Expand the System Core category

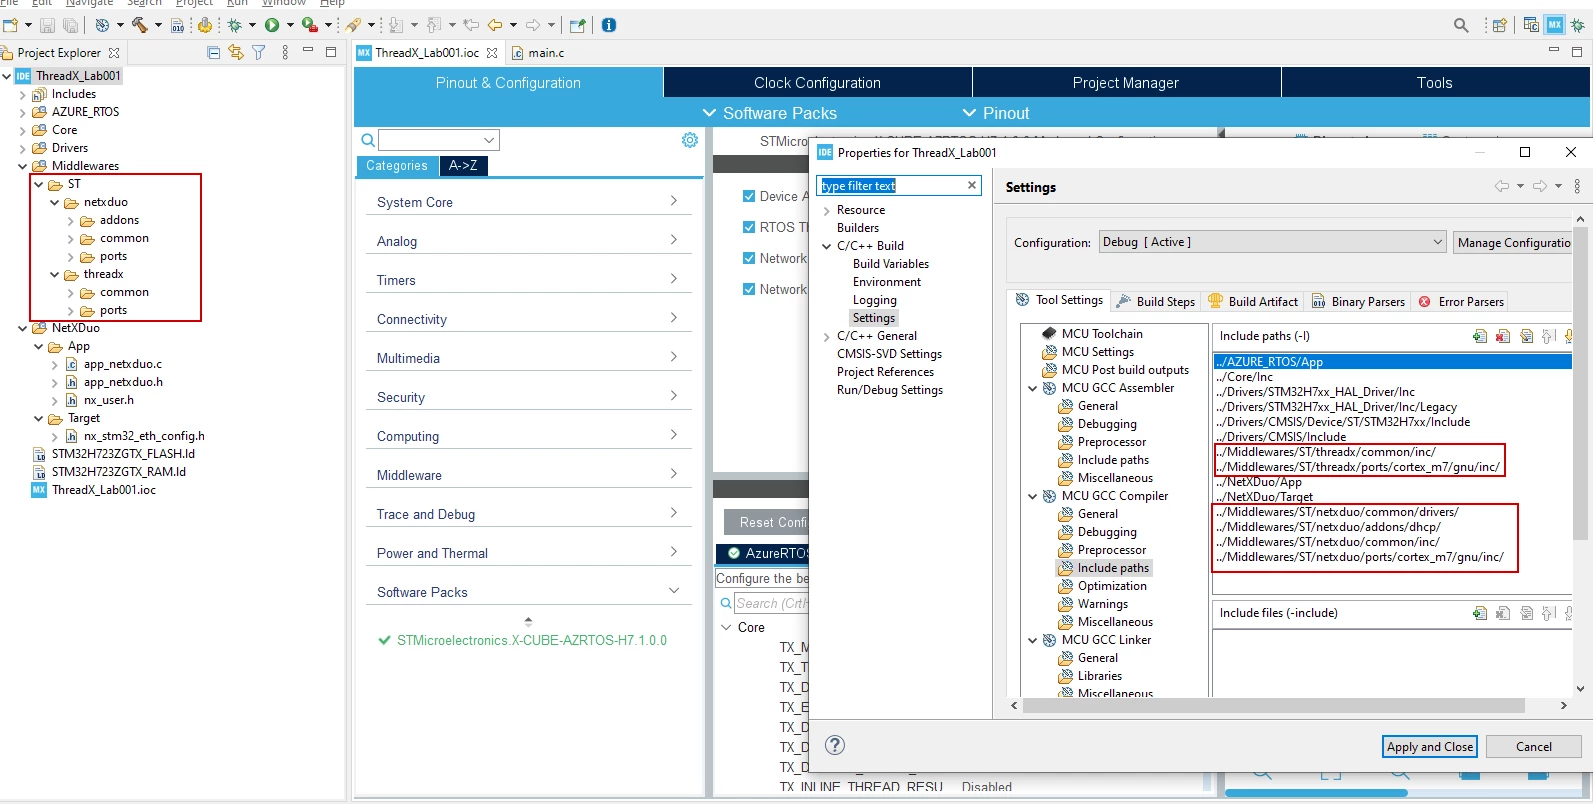tap(527, 202)
